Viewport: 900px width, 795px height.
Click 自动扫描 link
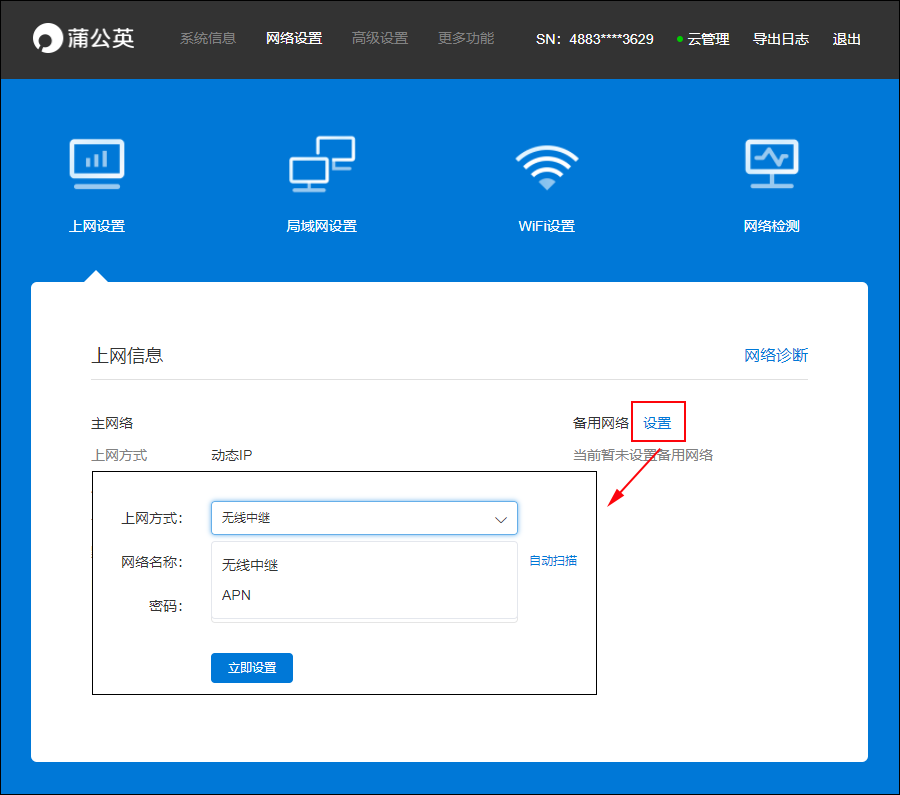[x=553, y=561]
